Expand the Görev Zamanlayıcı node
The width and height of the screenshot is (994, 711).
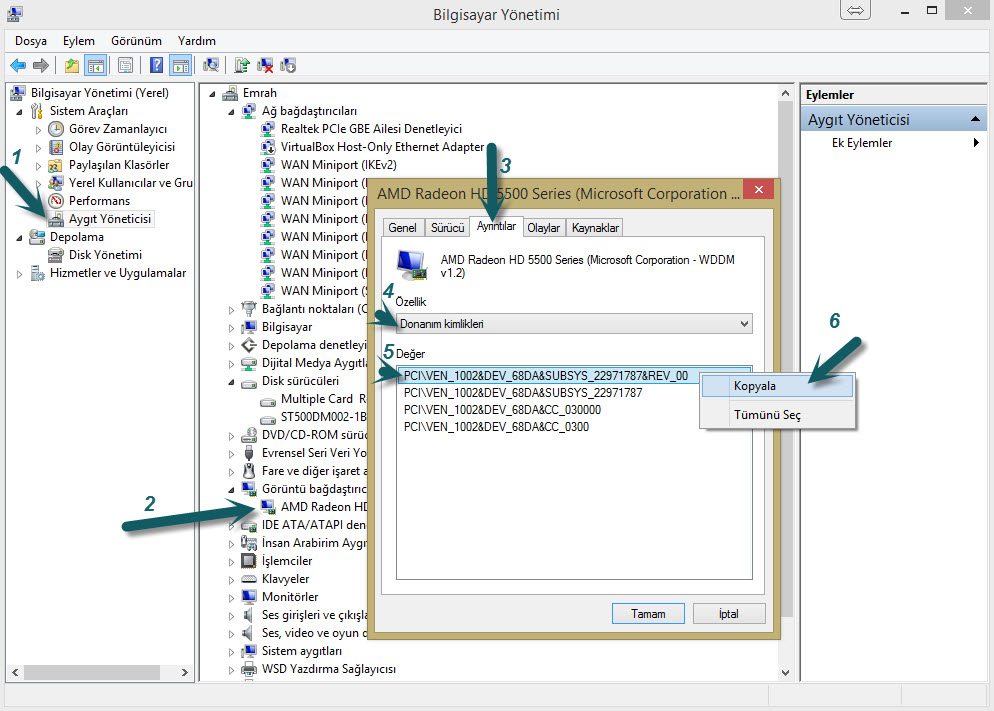click(x=39, y=130)
